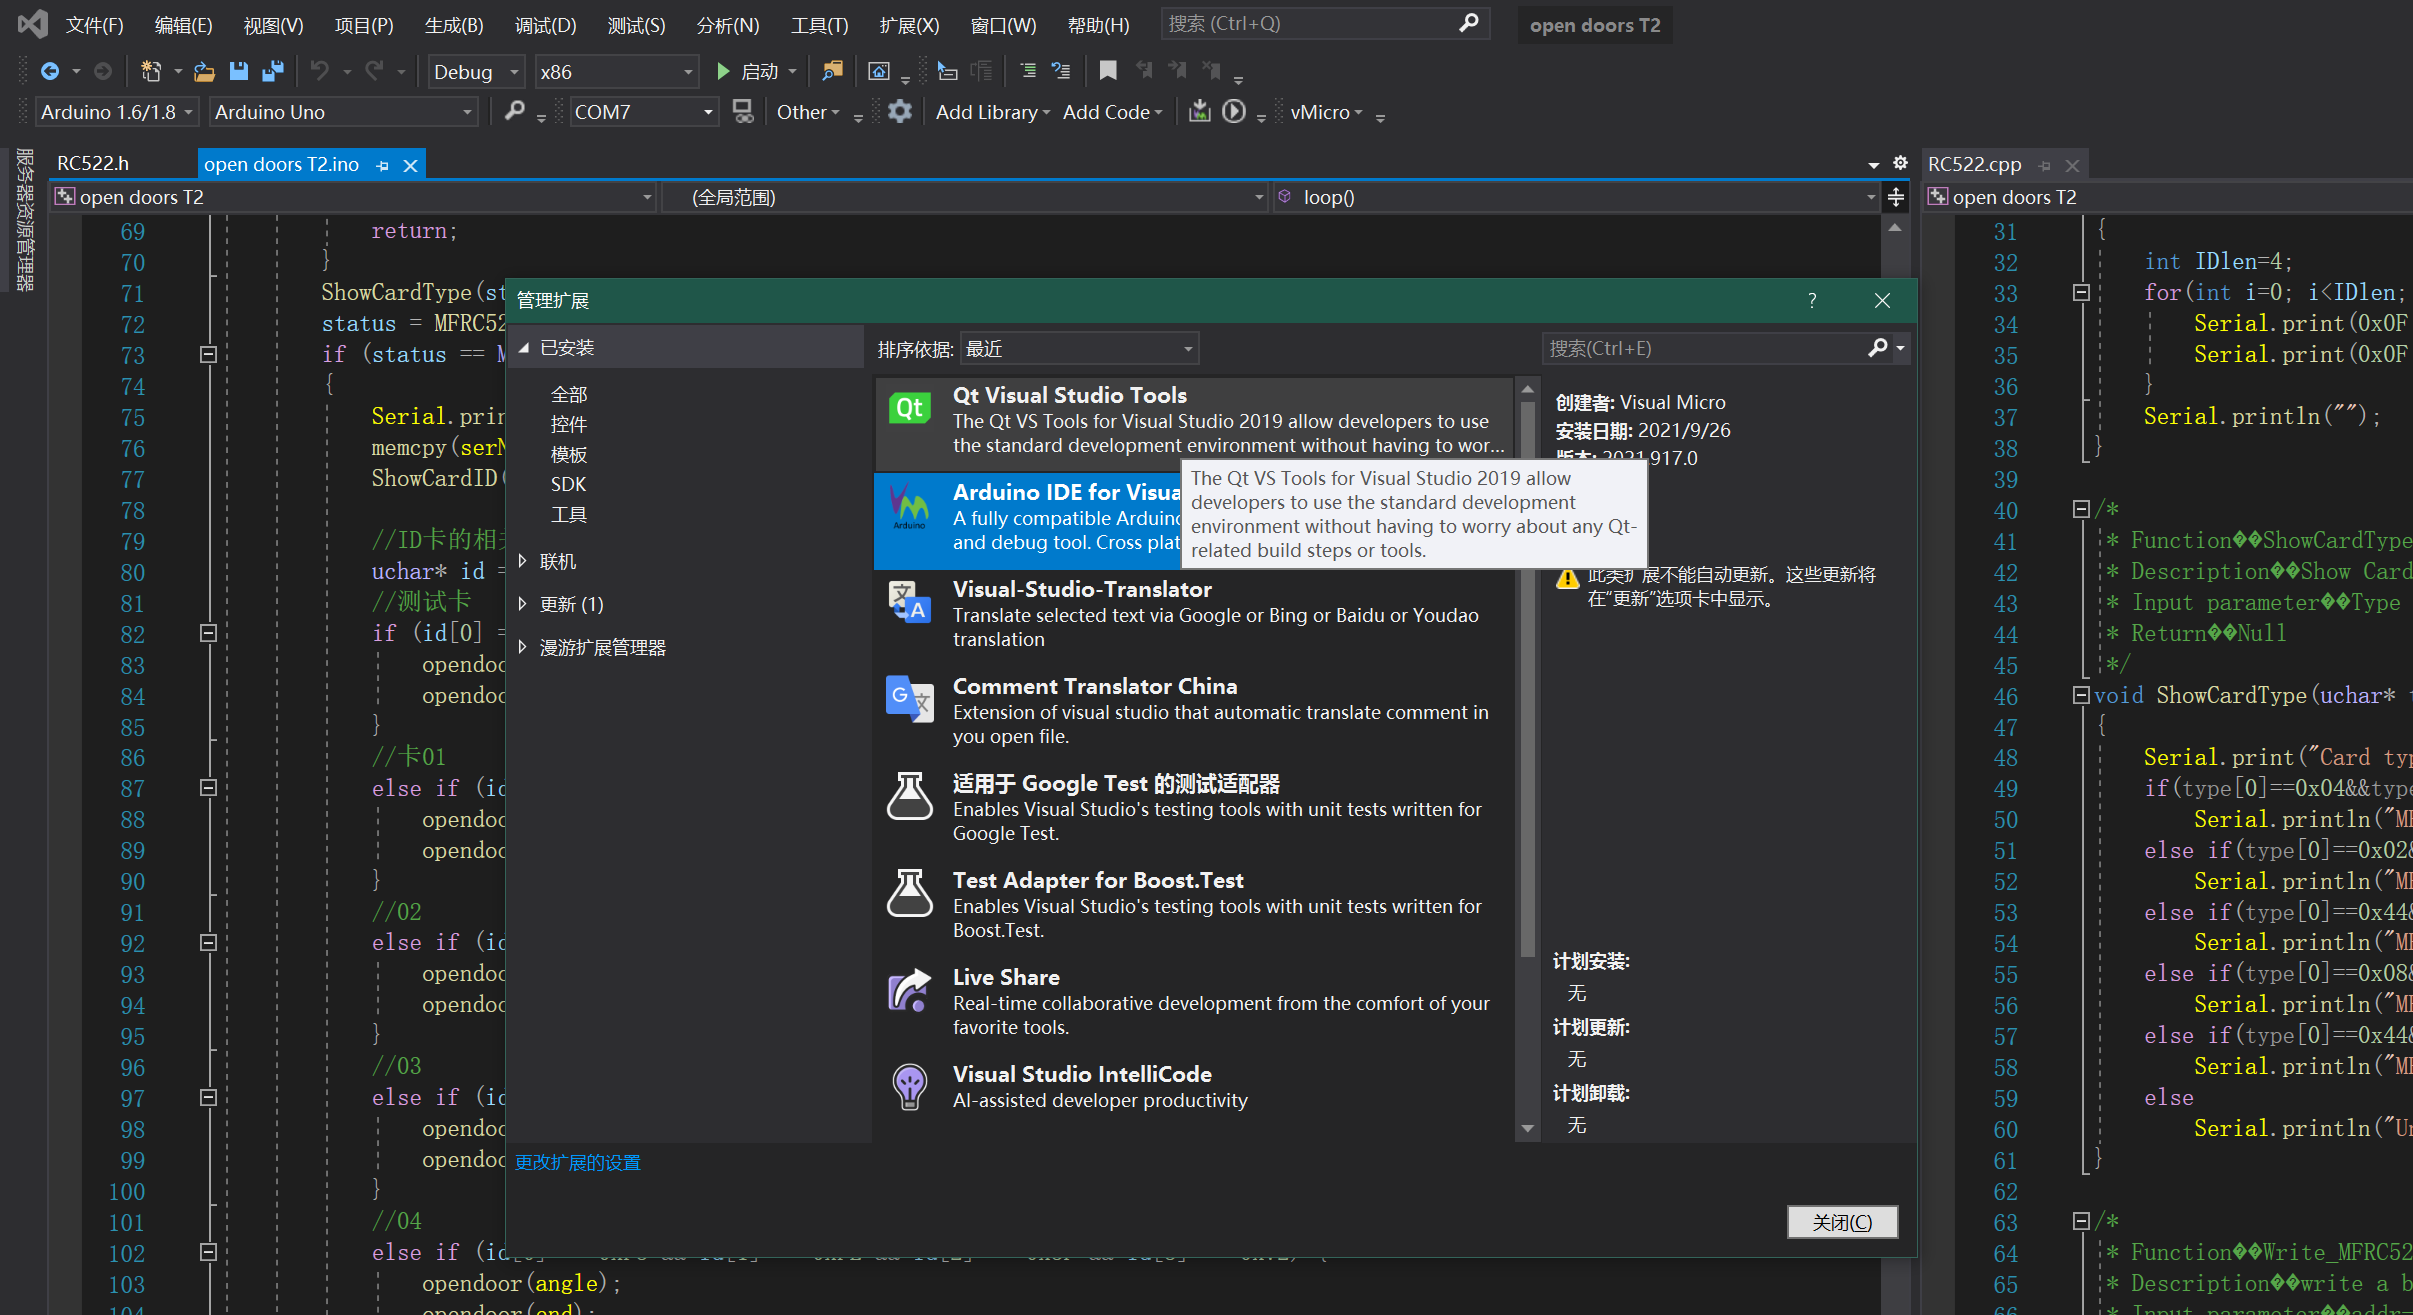Click the Open File folder icon
Image resolution: width=2413 pixels, height=1315 pixels.
[204, 71]
